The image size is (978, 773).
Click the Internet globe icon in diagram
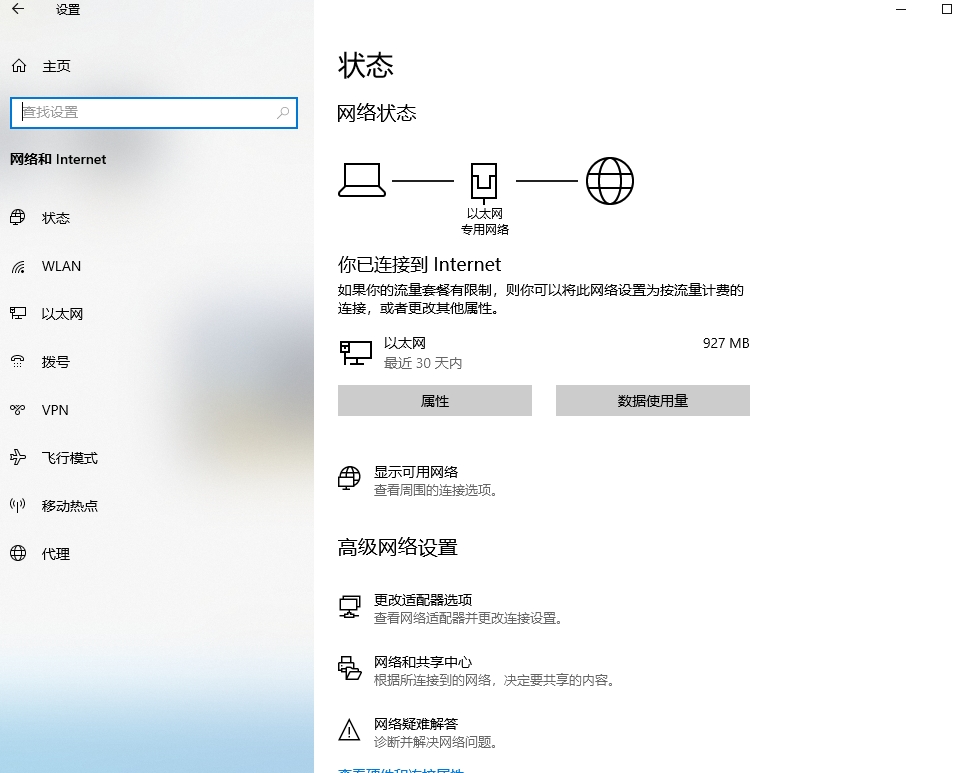609,181
